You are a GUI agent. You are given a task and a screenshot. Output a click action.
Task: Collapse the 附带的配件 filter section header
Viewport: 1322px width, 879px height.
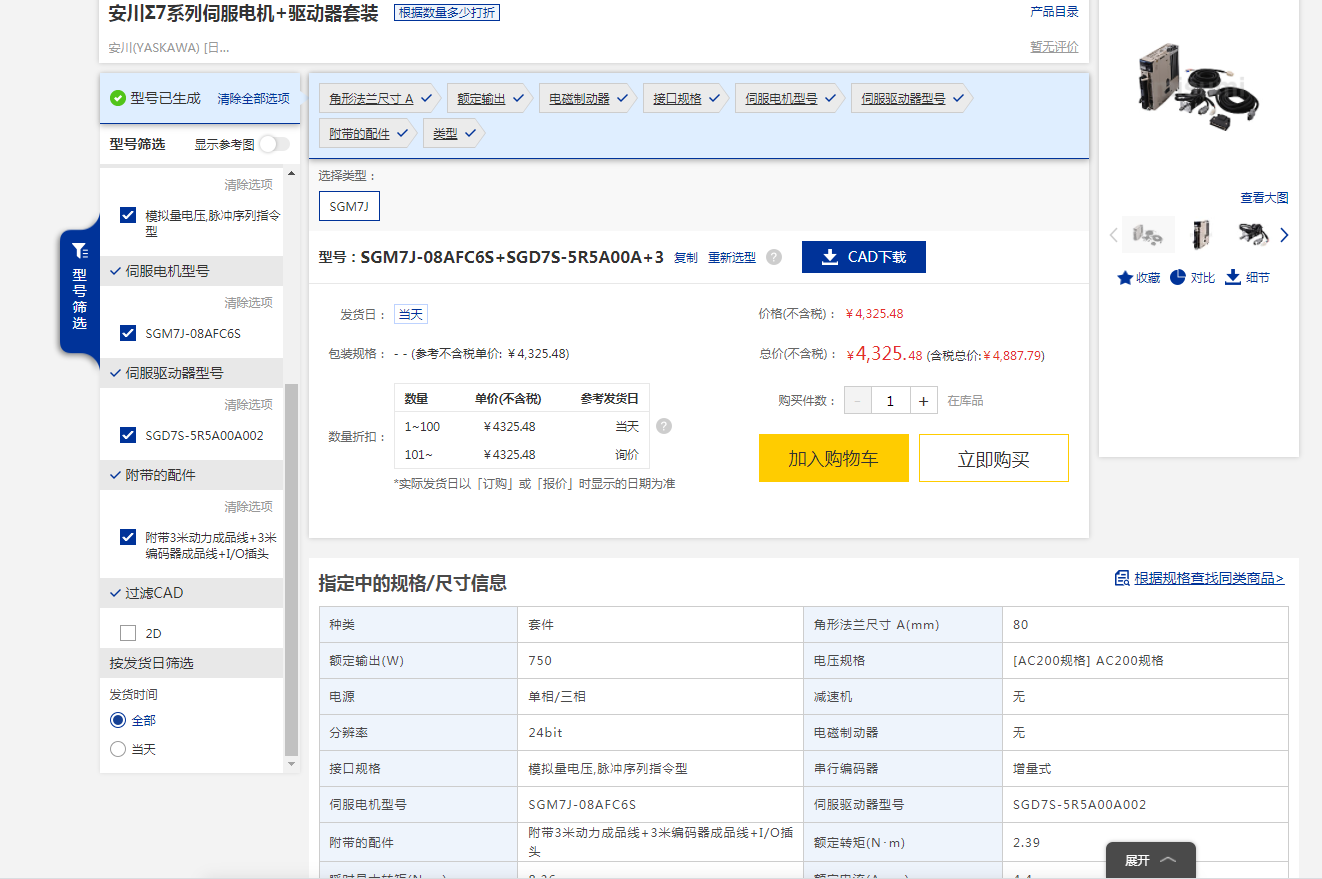coord(192,475)
